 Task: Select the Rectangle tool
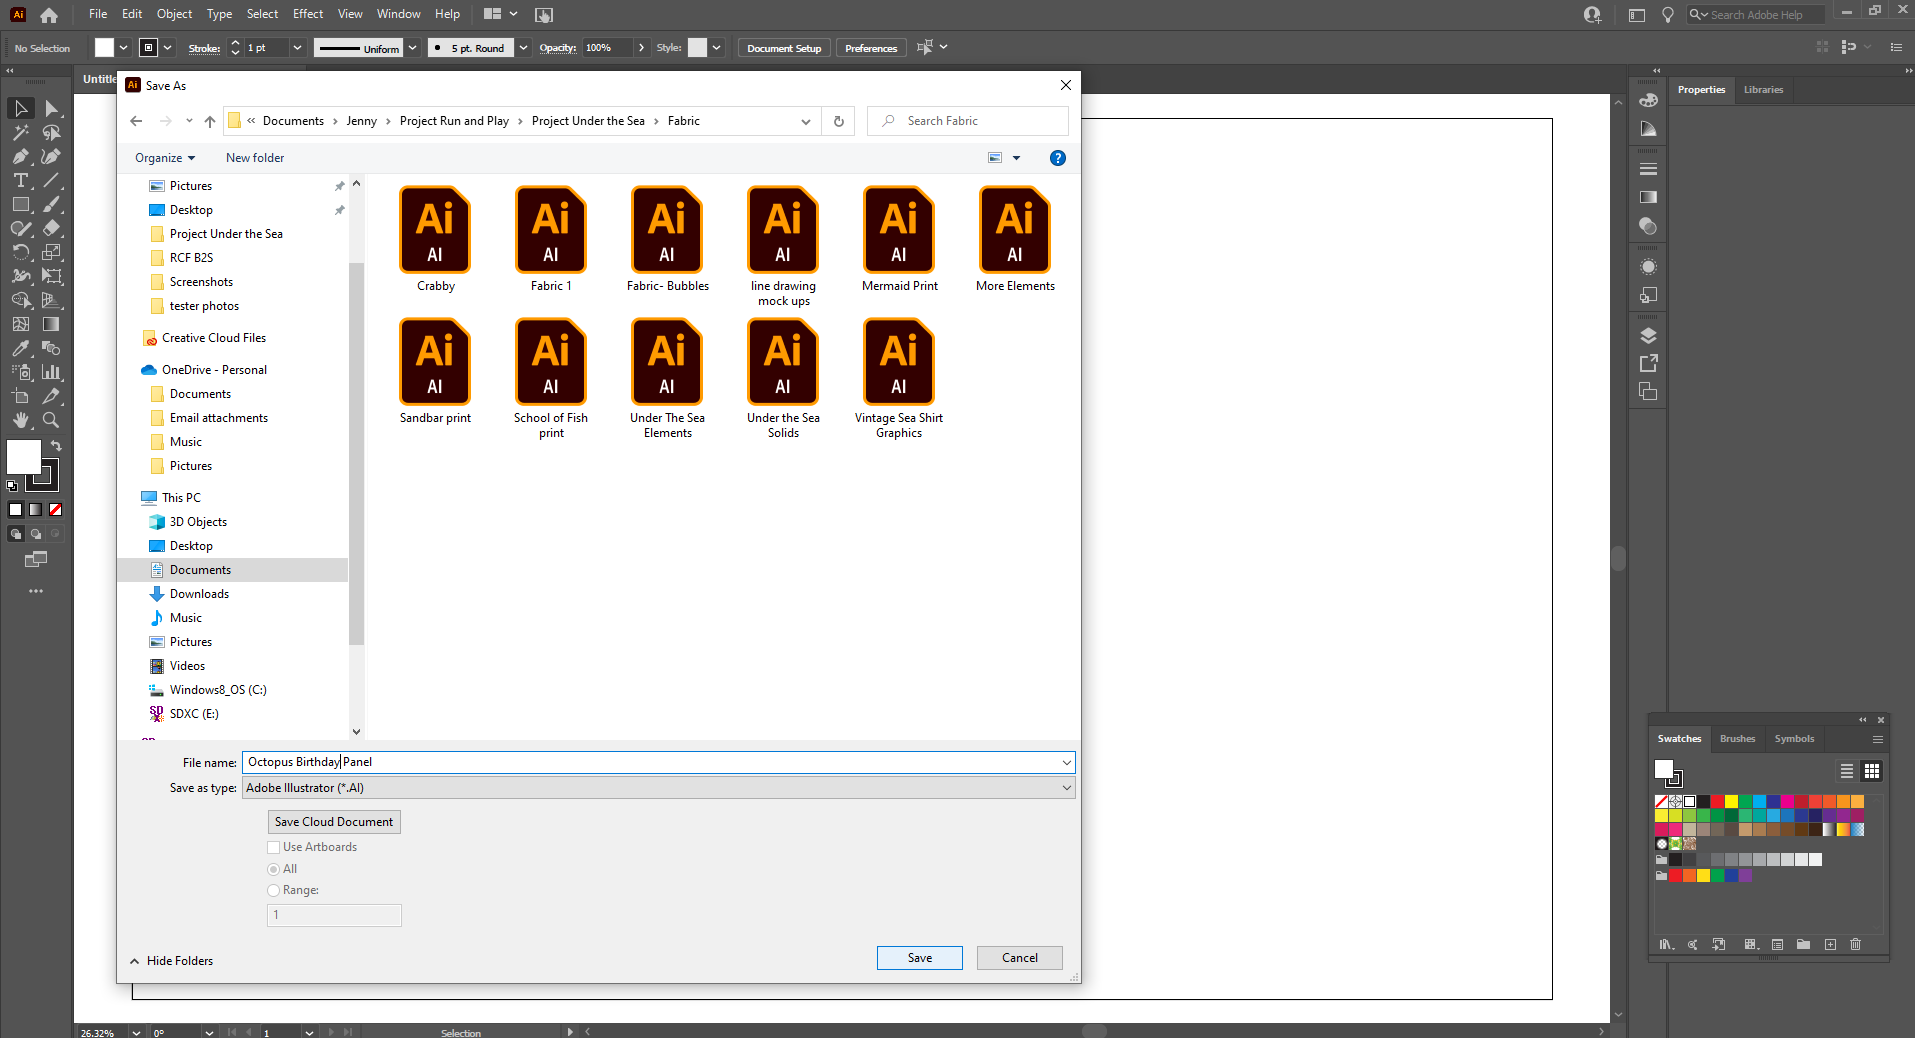[x=21, y=204]
